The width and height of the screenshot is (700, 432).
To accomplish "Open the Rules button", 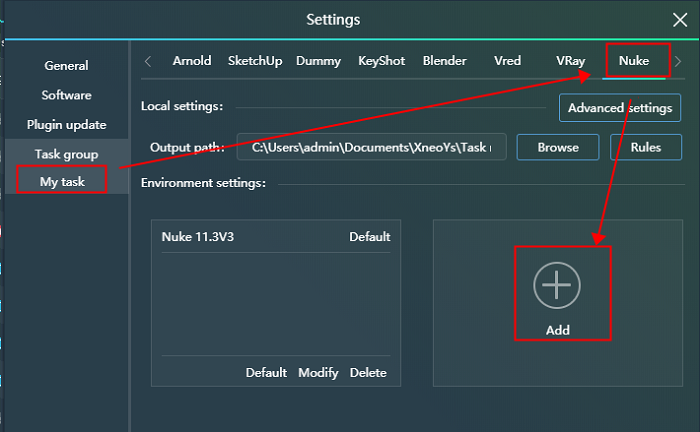I will pyautogui.click(x=645, y=147).
